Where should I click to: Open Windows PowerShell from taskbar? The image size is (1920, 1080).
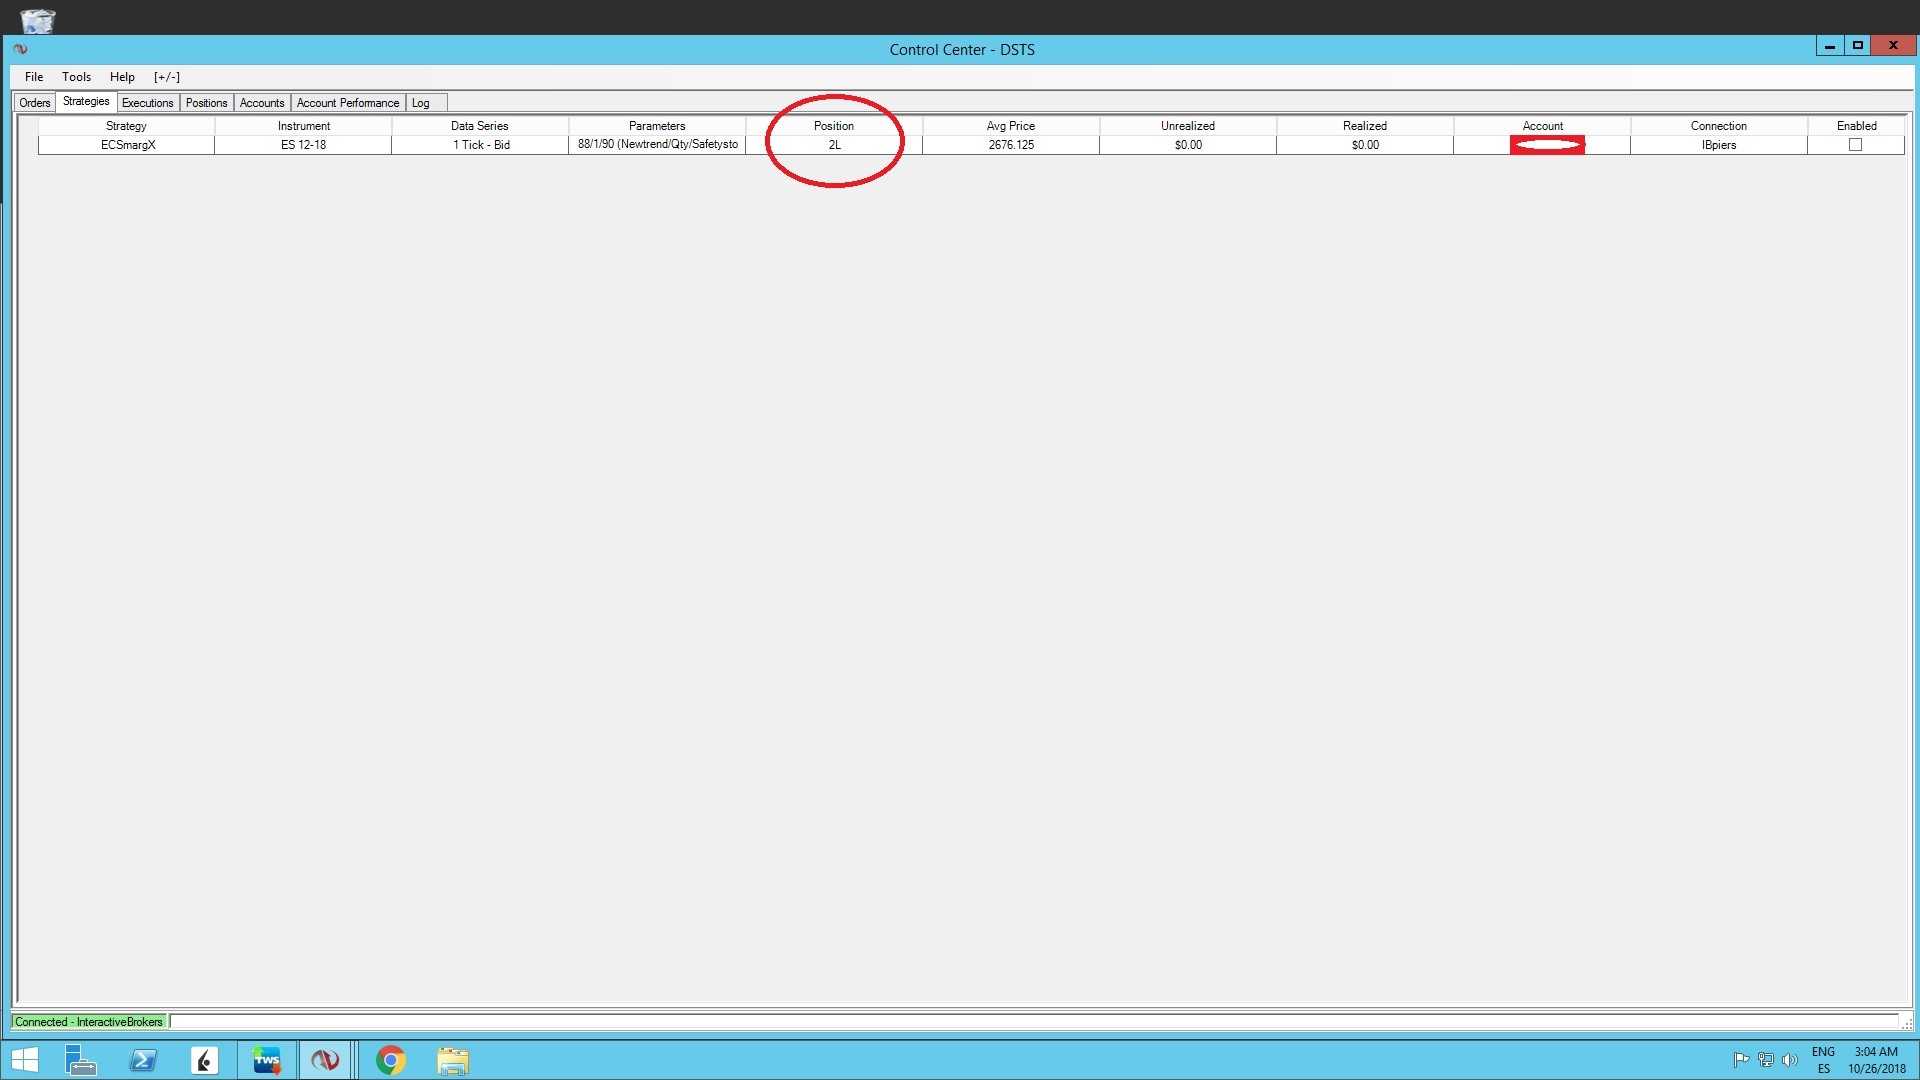(x=143, y=1060)
